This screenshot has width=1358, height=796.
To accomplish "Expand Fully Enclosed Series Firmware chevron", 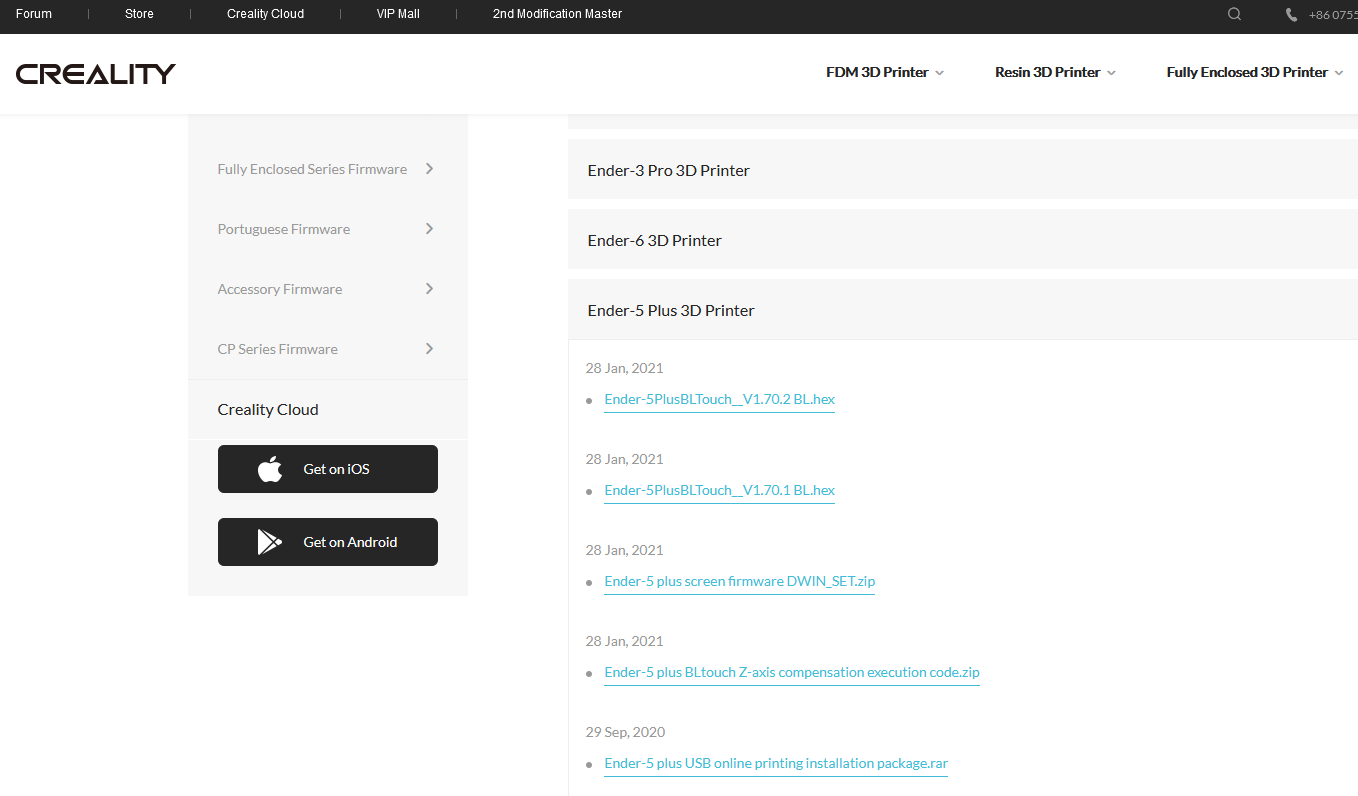I will [x=429, y=169].
